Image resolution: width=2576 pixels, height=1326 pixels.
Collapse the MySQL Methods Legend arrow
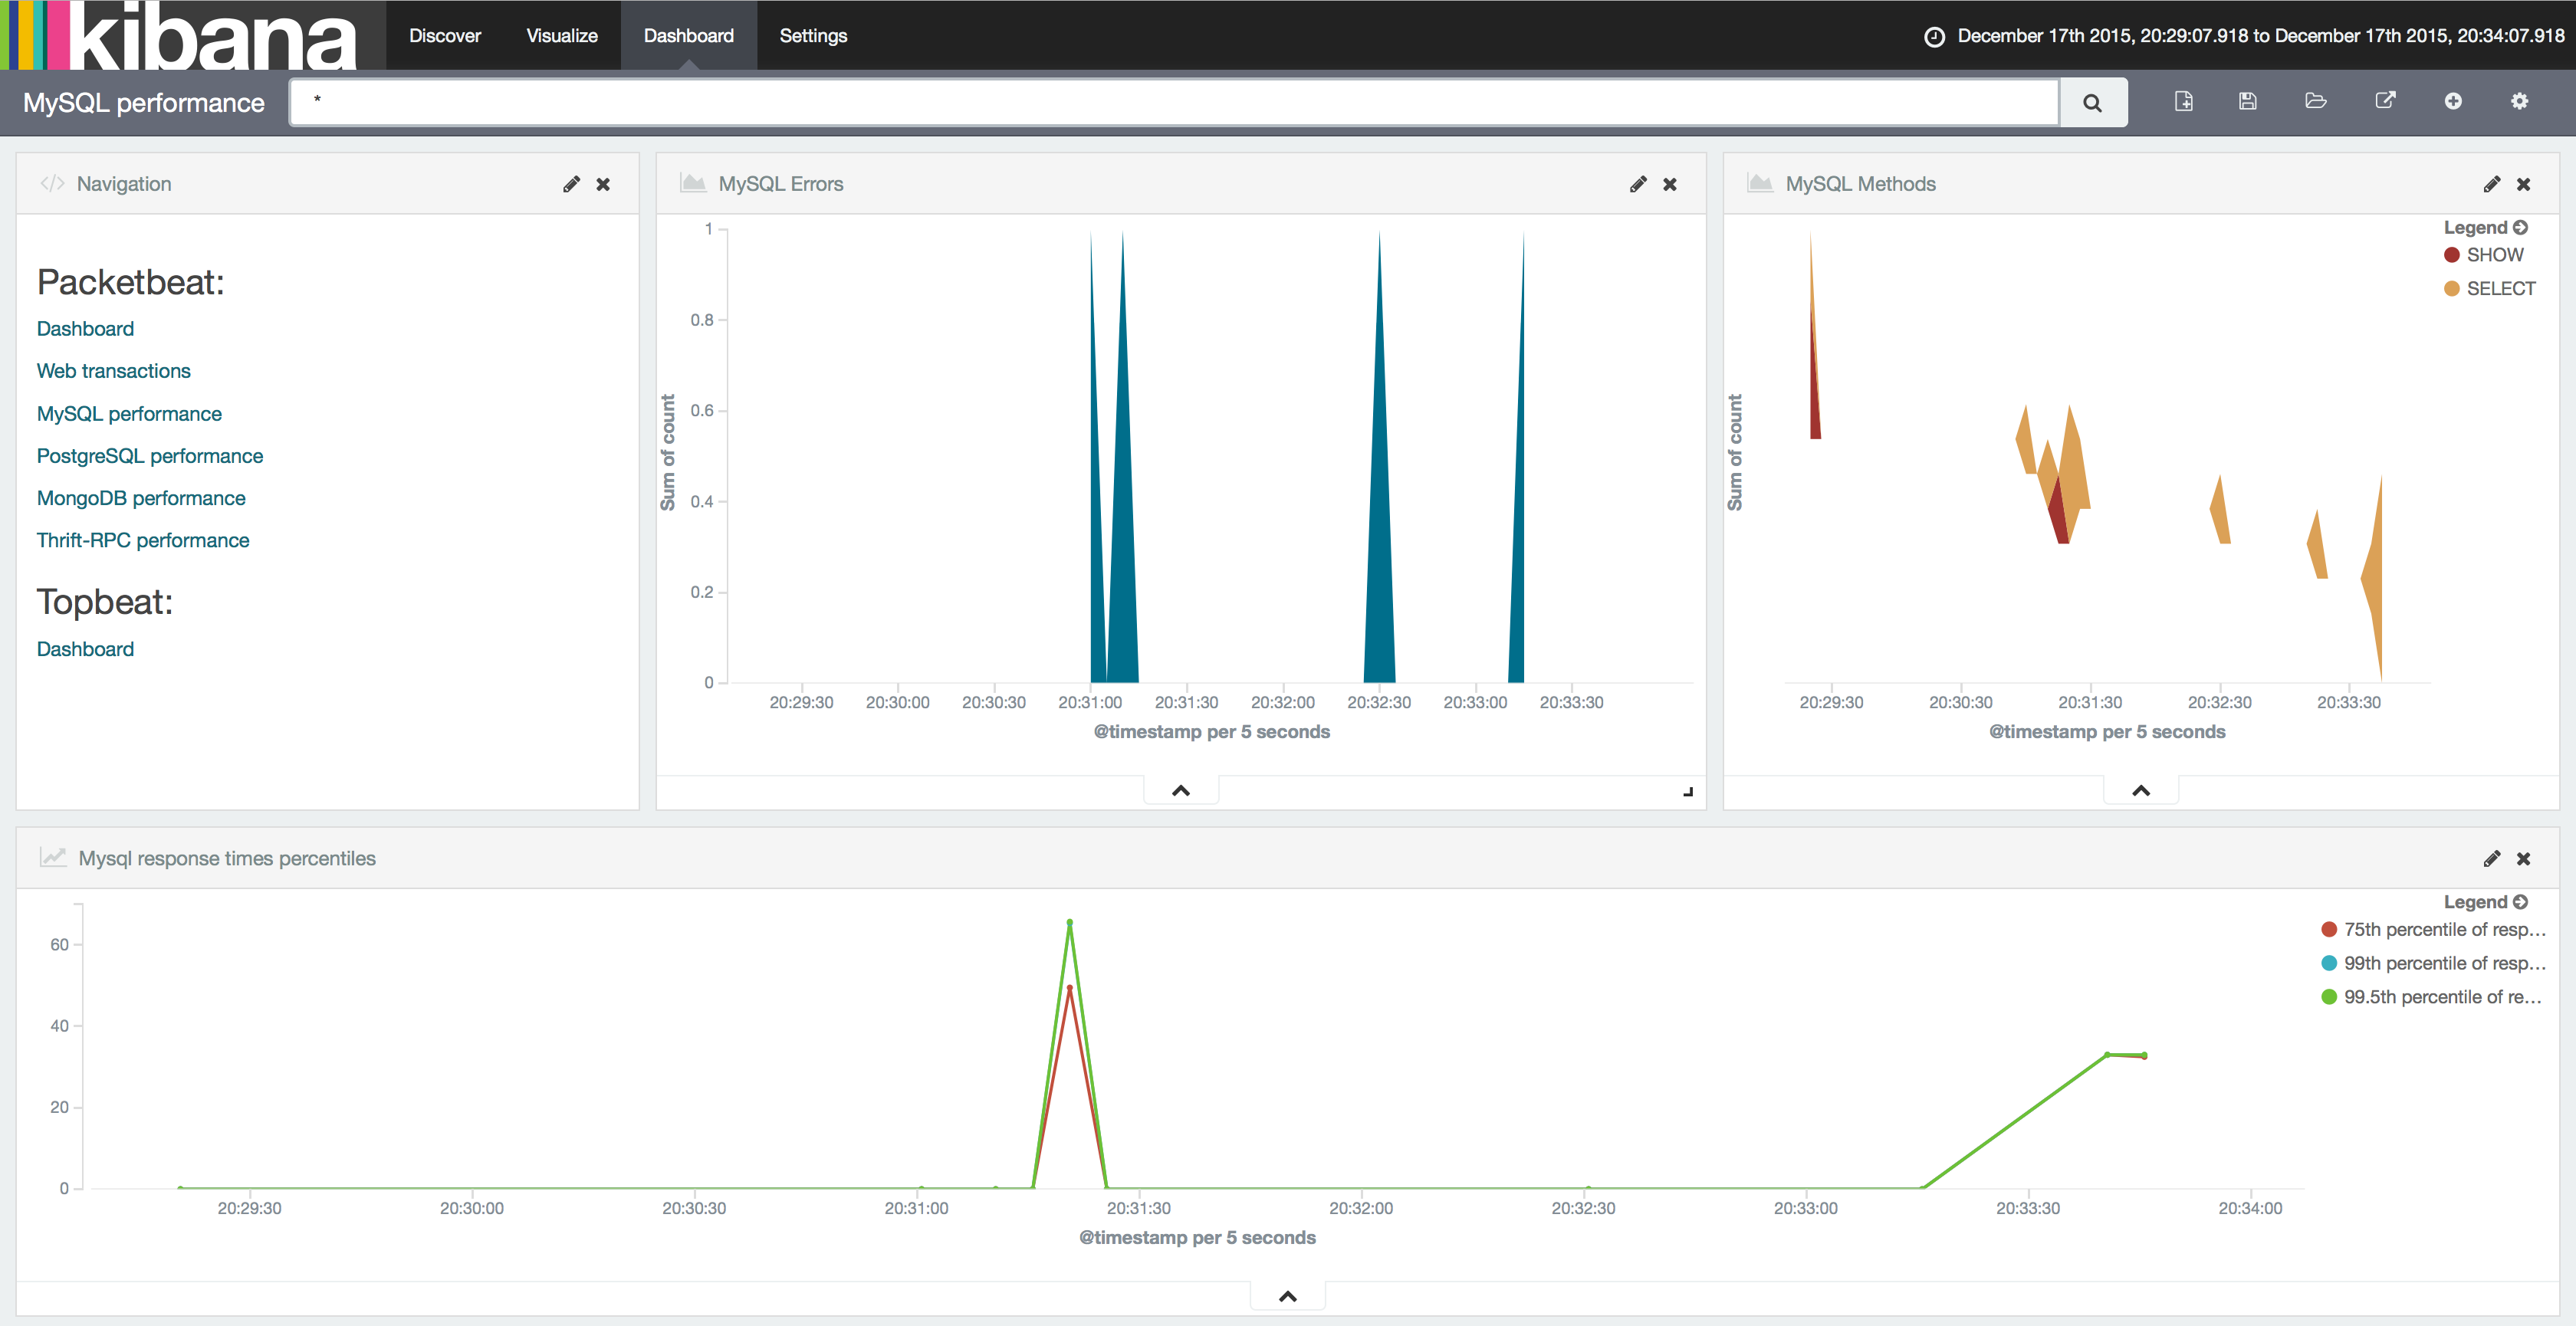(2521, 228)
